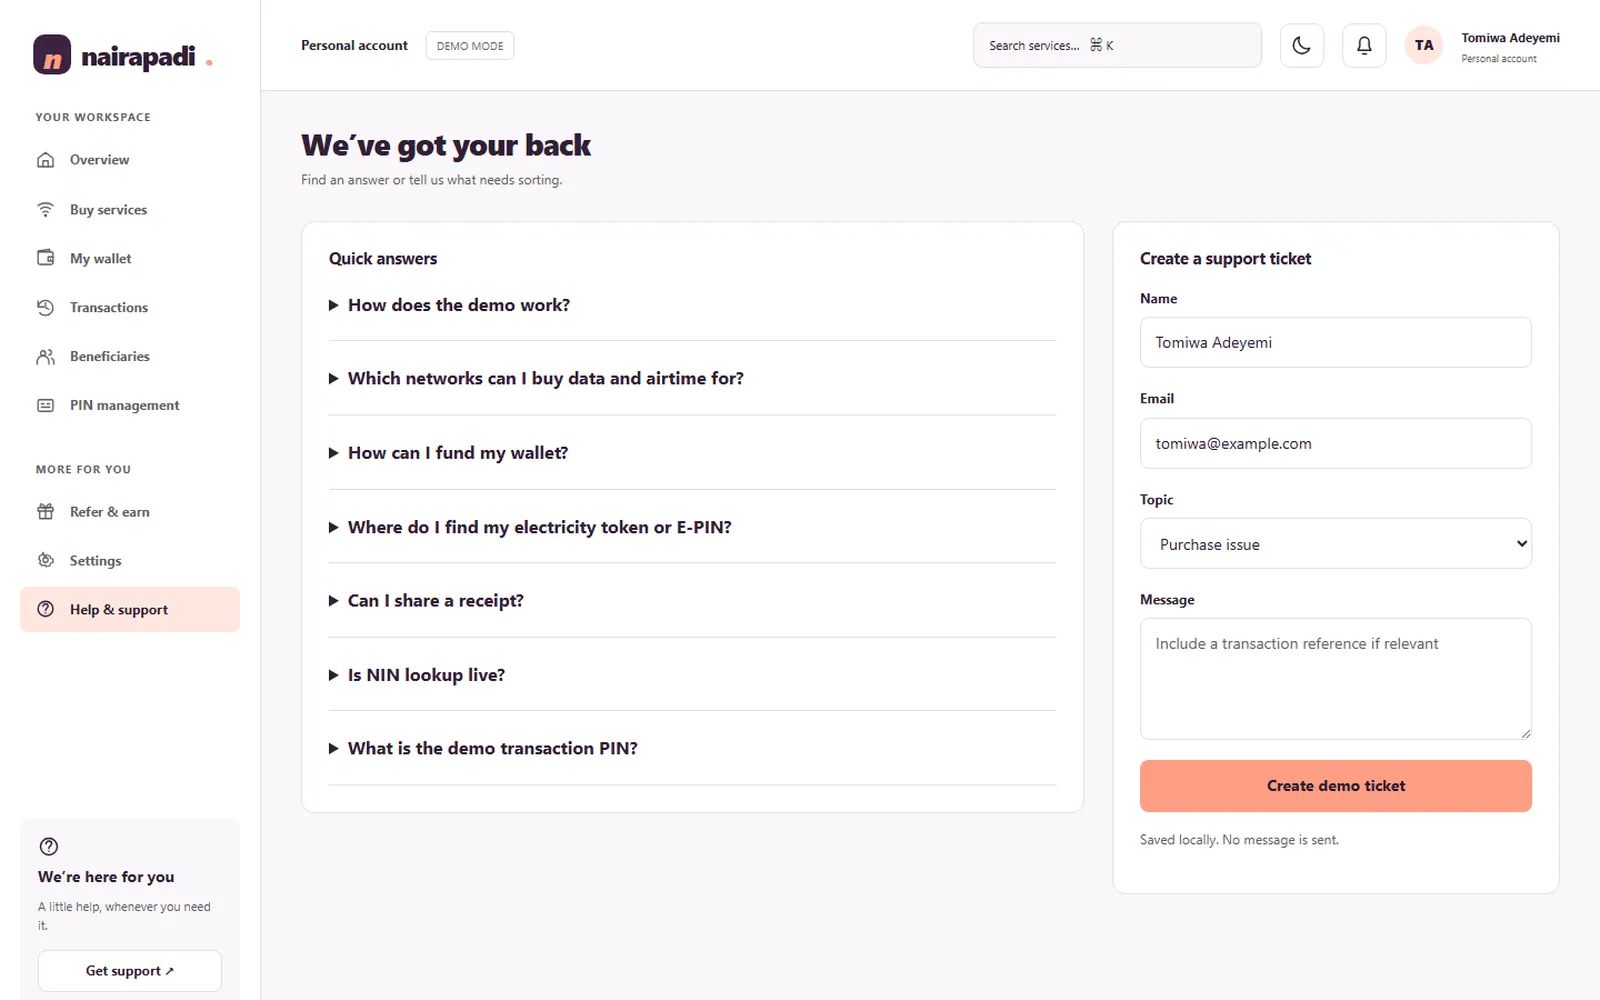Click the TA user avatar
This screenshot has height=1000, width=1600.
coord(1424,45)
